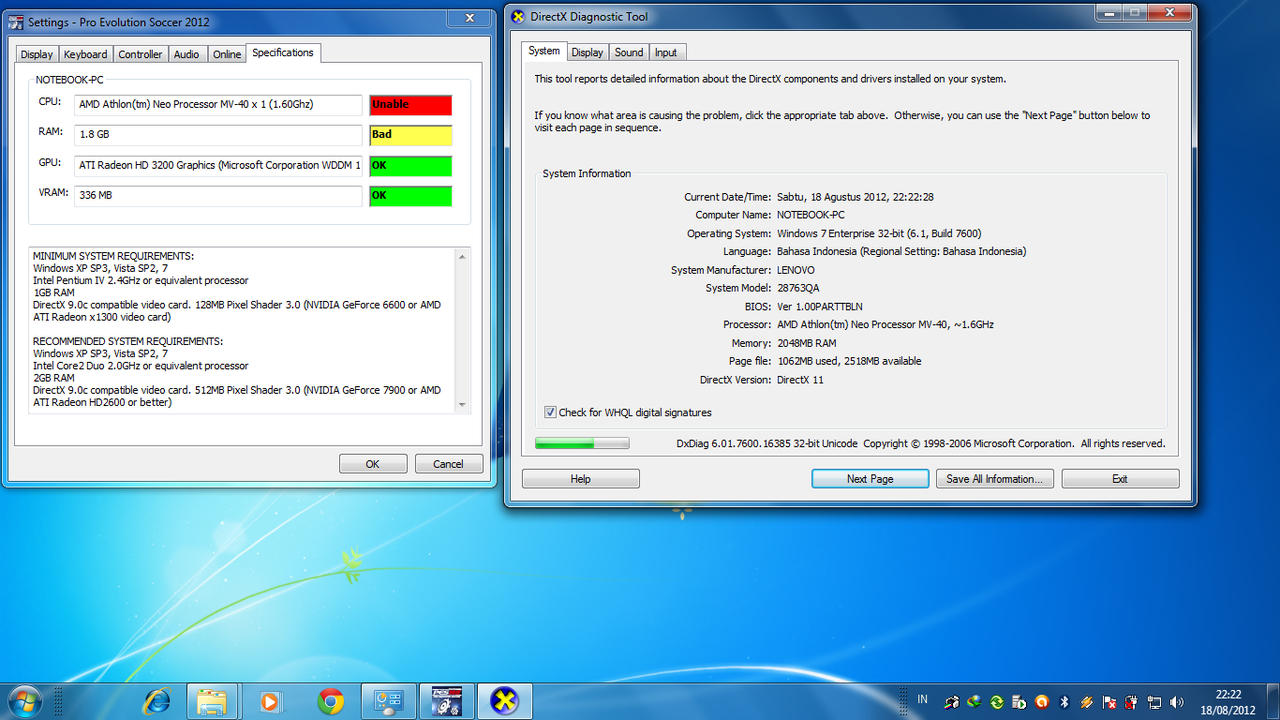Image resolution: width=1280 pixels, height=720 pixels.
Task: Click the Computer Name value NOTEBOOK-PC in DxDiag
Action: (810, 215)
